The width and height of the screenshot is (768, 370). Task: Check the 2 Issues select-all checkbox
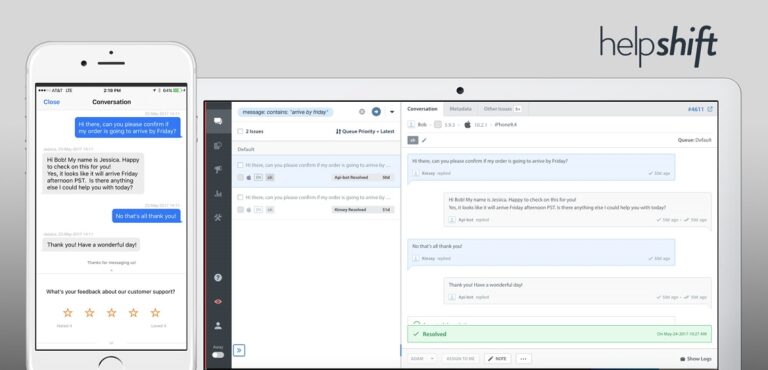coord(240,131)
